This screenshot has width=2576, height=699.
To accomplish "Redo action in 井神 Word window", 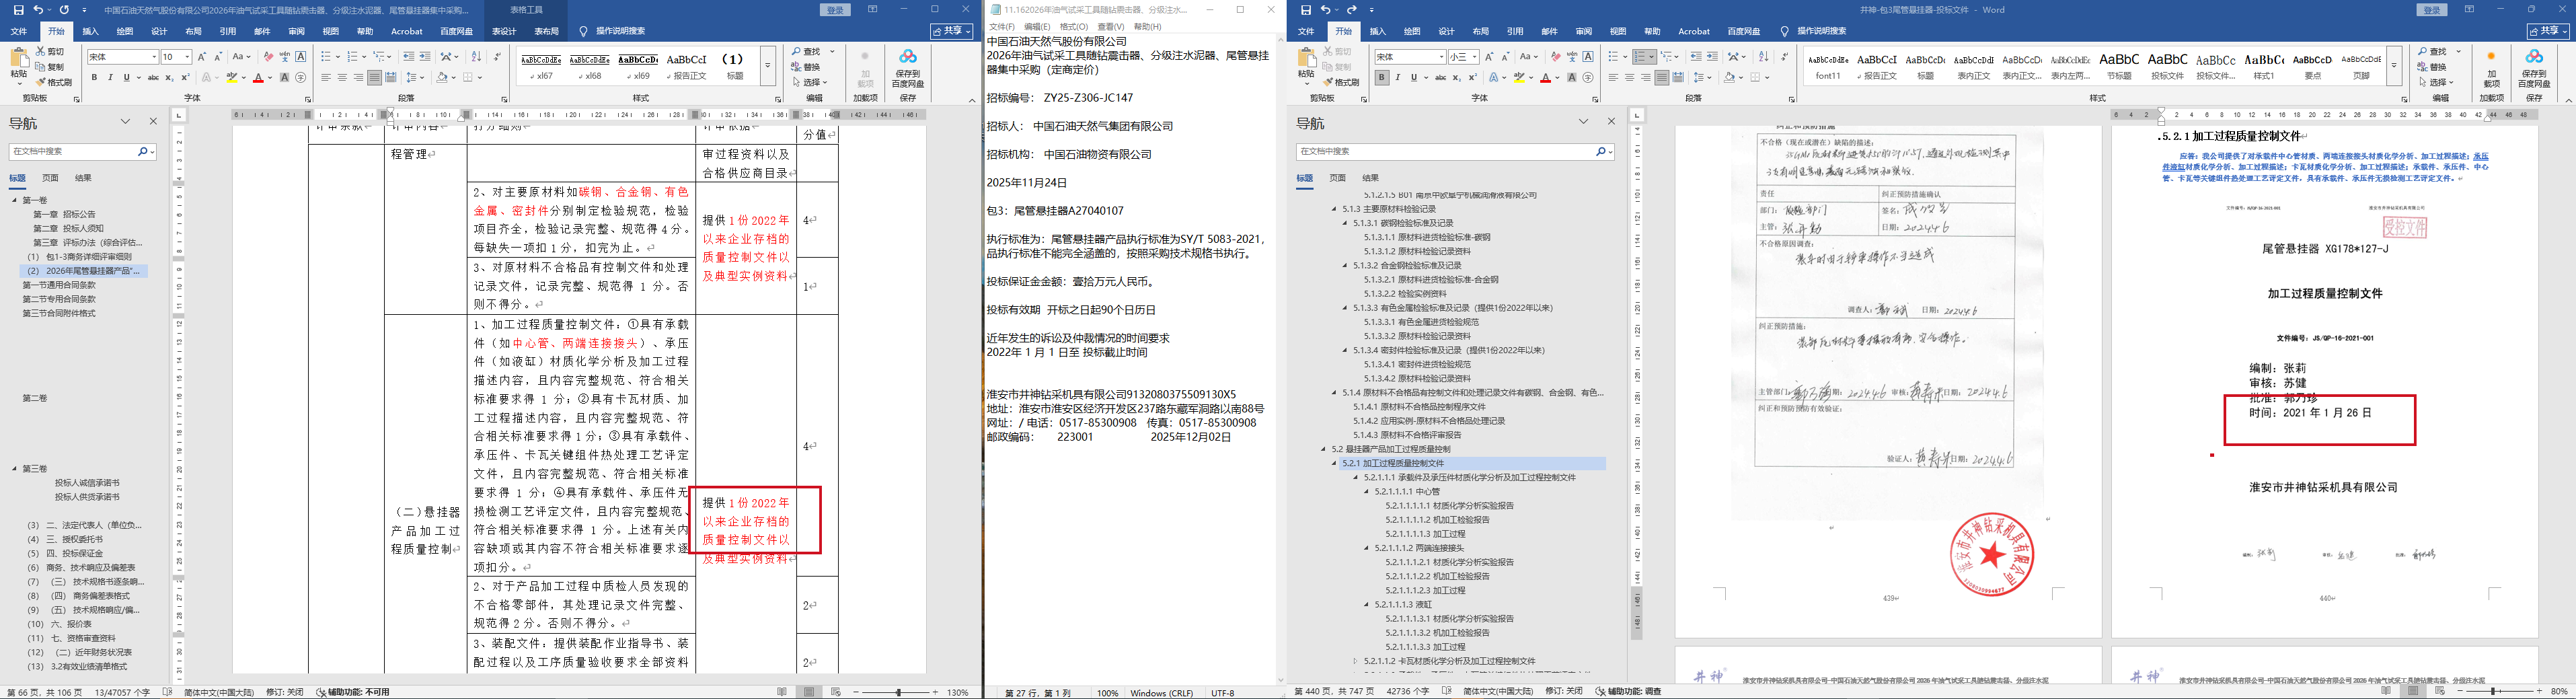I will (x=1352, y=10).
